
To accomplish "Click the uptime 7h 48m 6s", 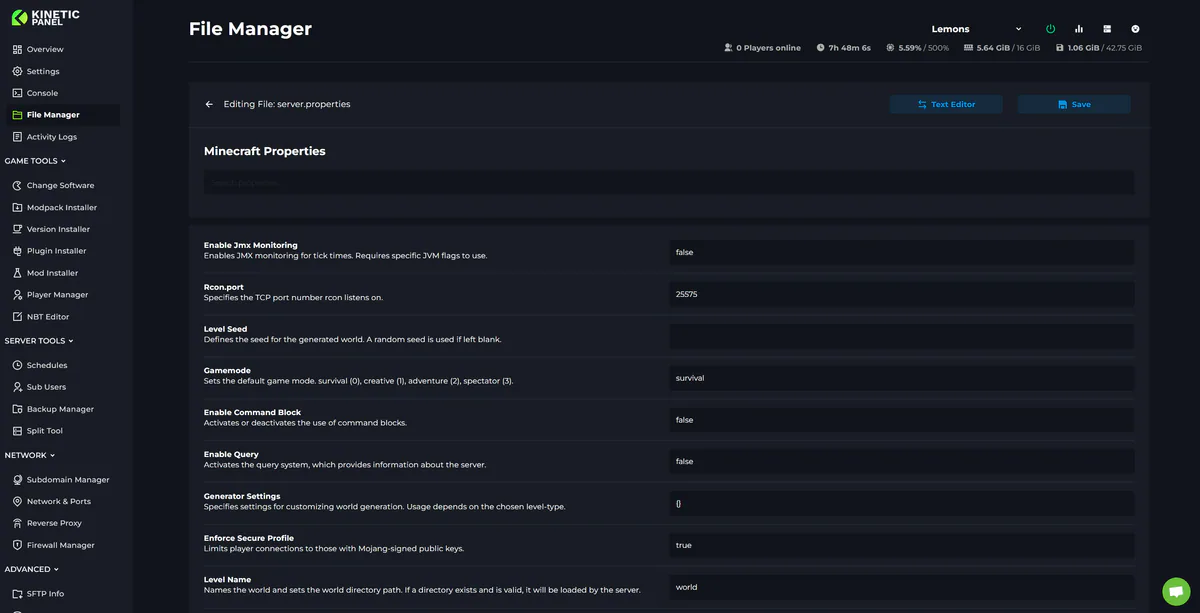I will 843,48.
